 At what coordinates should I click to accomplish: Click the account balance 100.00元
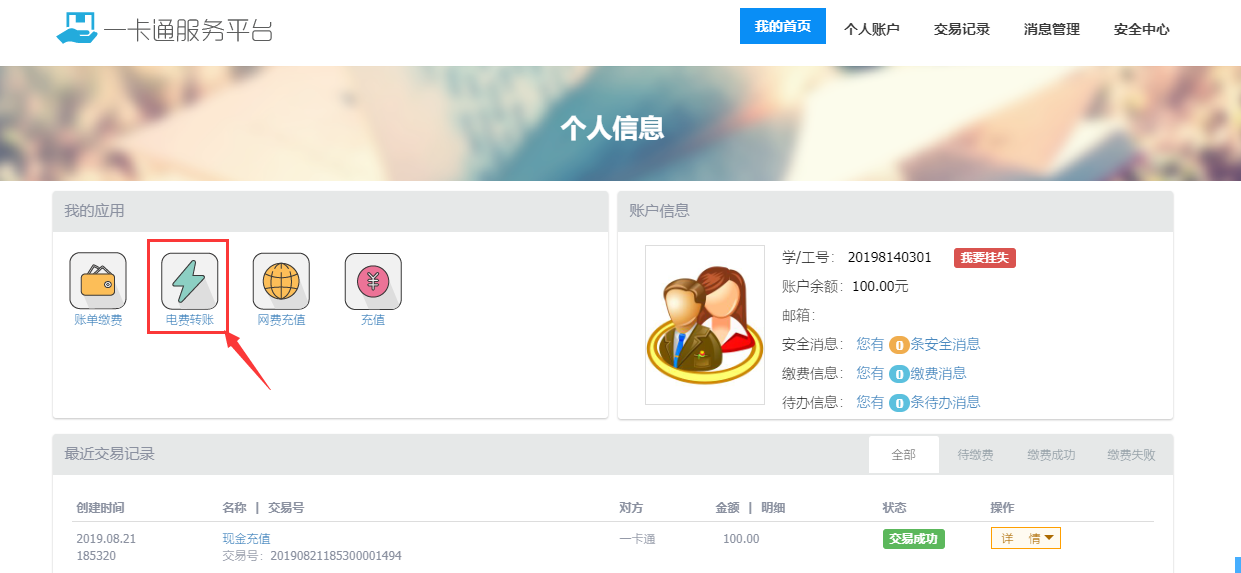pos(880,286)
